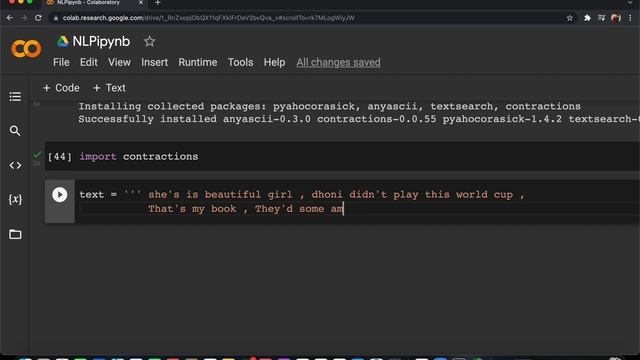Bookmark this page with the address bar star
The width and height of the screenshot is (640, 360).
pyautogui.click(x=569, y=18)
